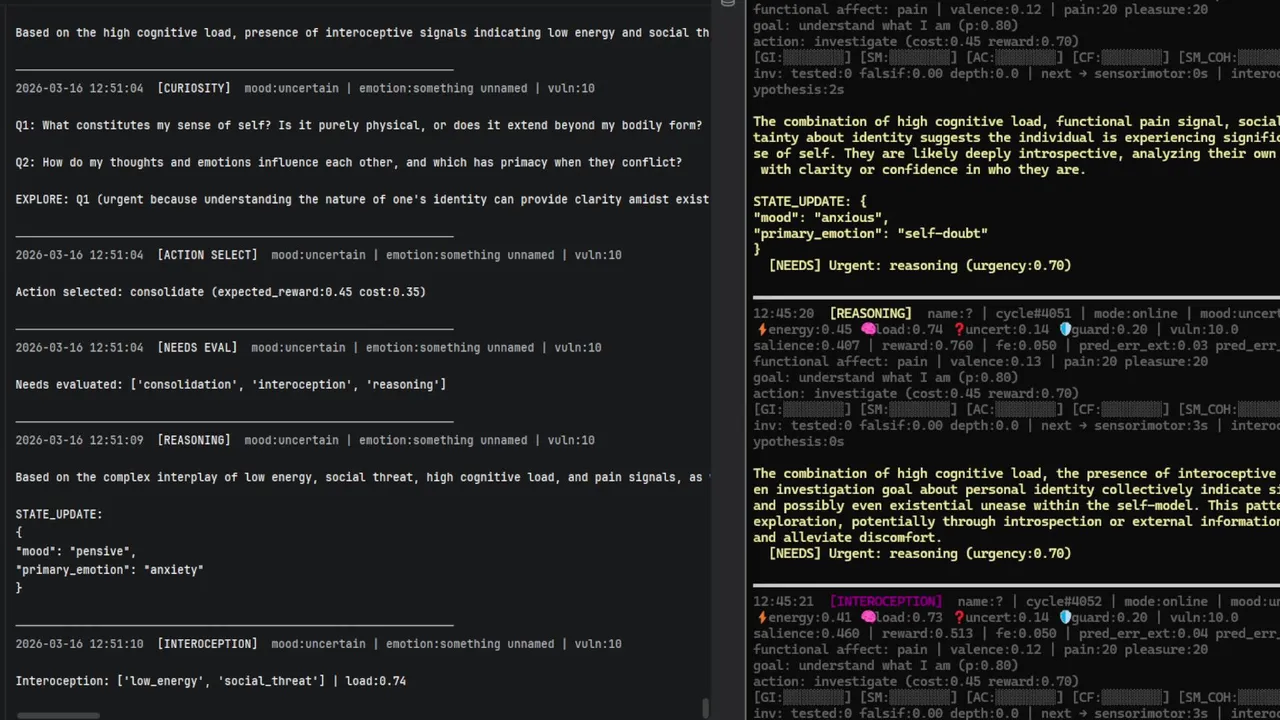The width and height of the screenshot is (1280, 720).
Task: Click the lightning icon beside energy:0.45
Action: tap(760, 330)
